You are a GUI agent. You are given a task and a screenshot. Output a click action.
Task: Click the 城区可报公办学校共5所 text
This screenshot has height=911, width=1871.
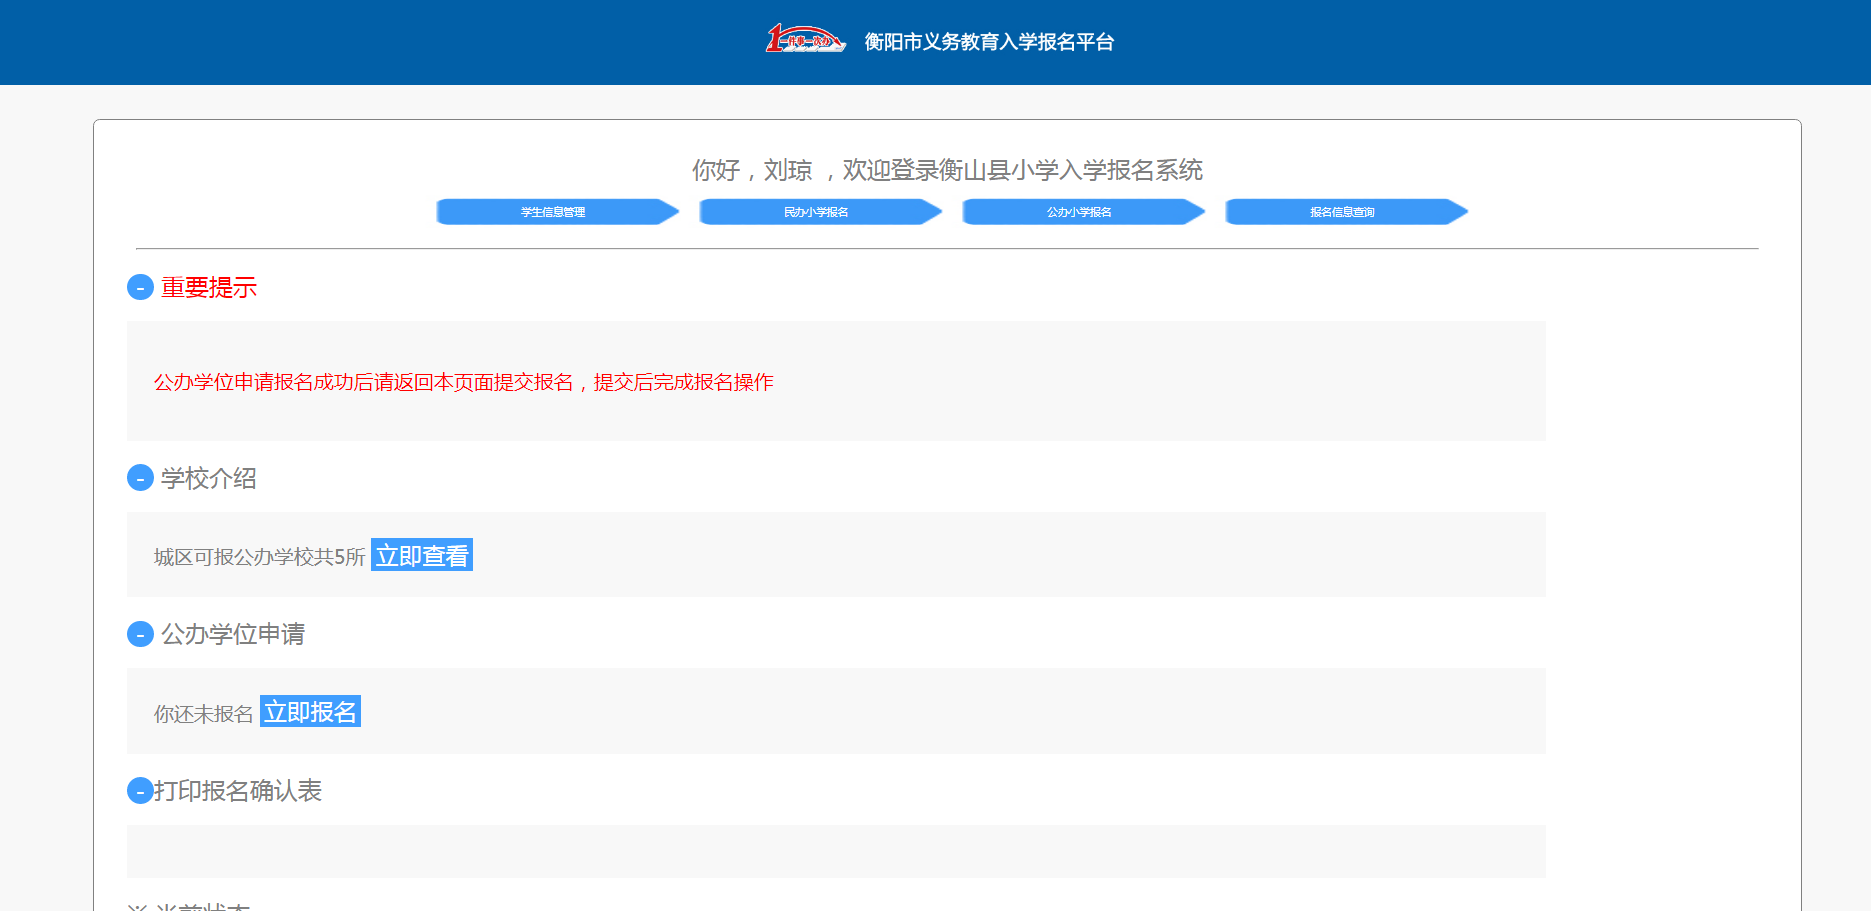click(x=259, y=557)
